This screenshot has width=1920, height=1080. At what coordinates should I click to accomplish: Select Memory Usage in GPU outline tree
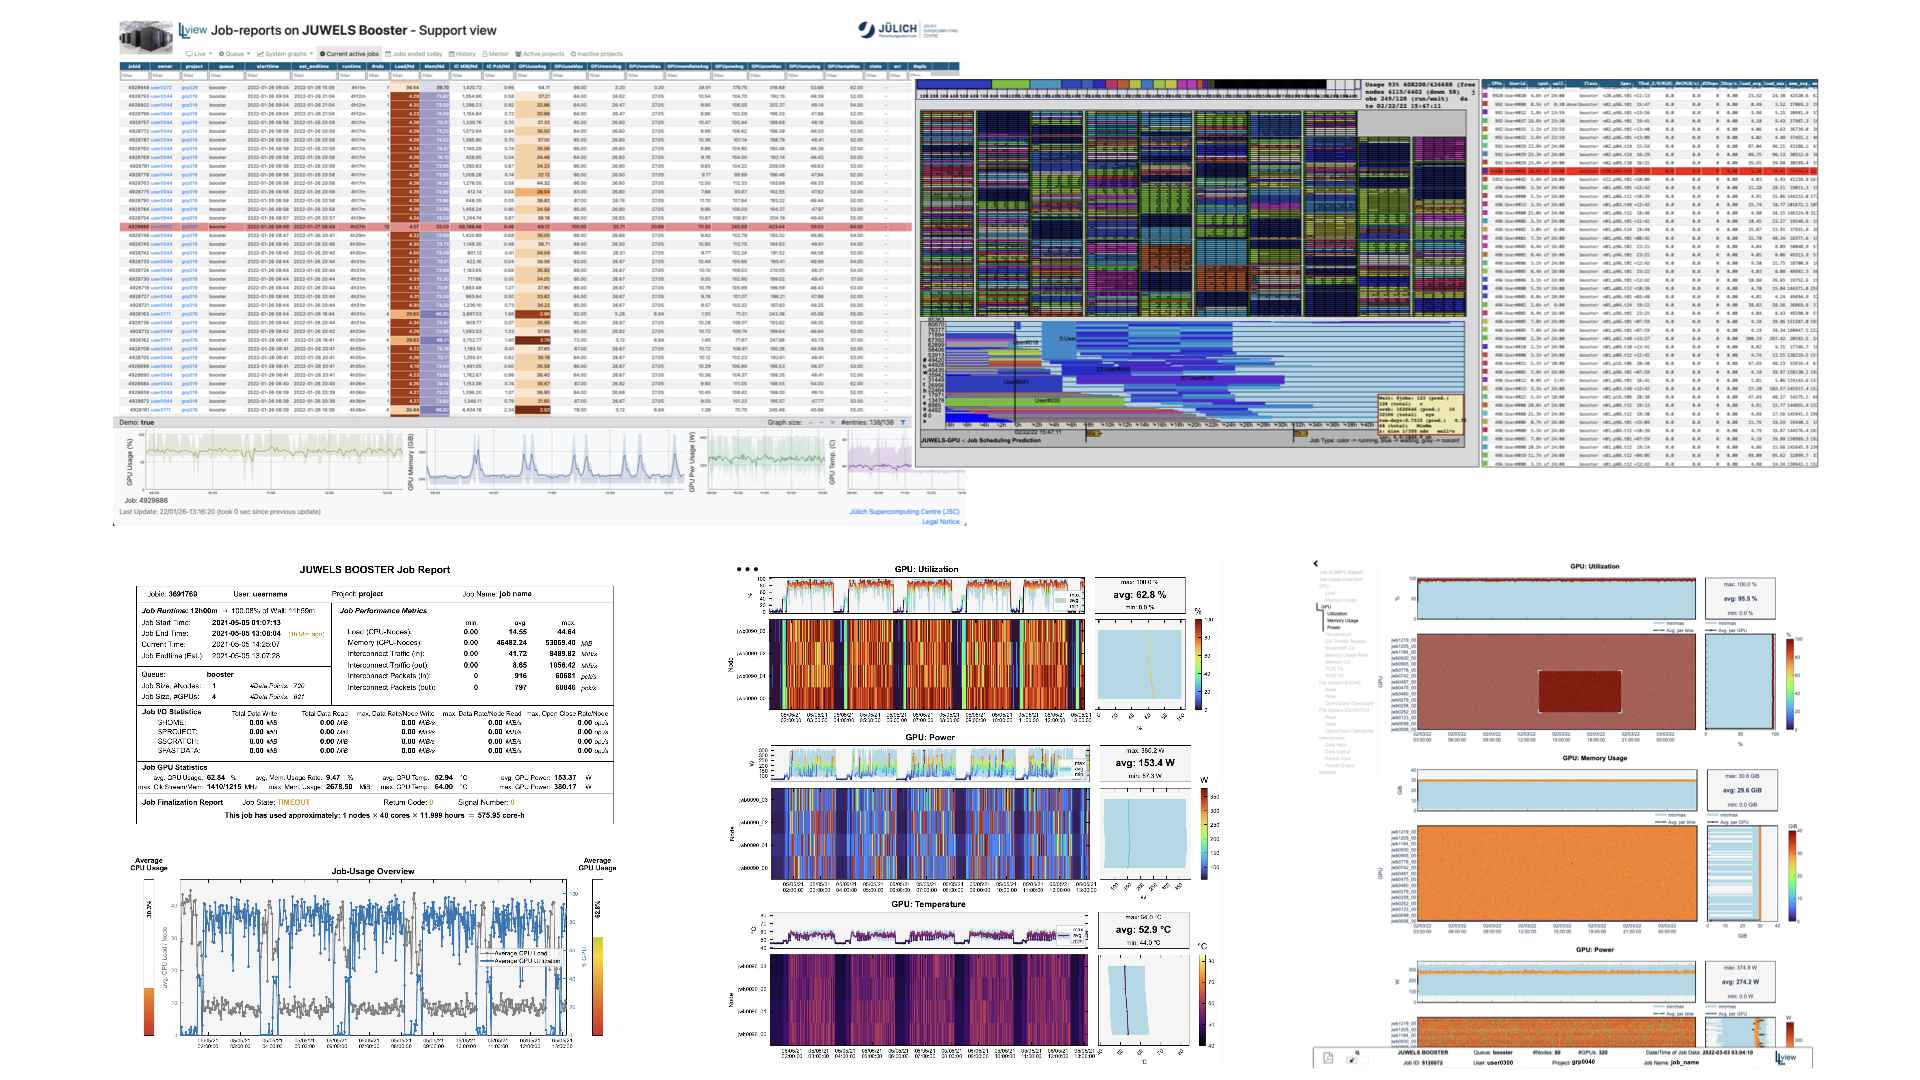1342,620
